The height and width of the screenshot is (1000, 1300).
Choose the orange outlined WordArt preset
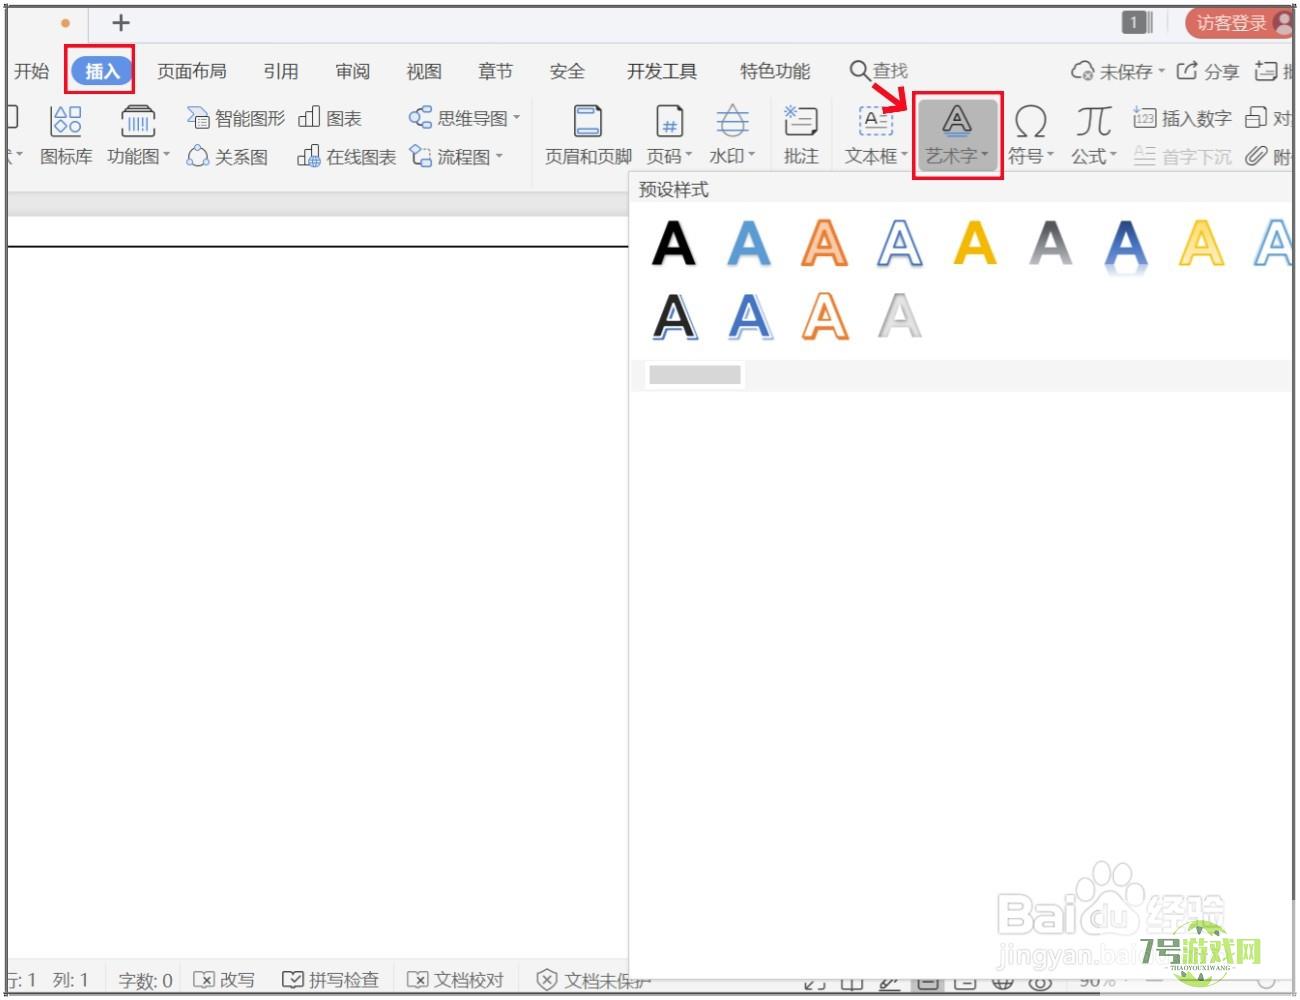(824, 243)
